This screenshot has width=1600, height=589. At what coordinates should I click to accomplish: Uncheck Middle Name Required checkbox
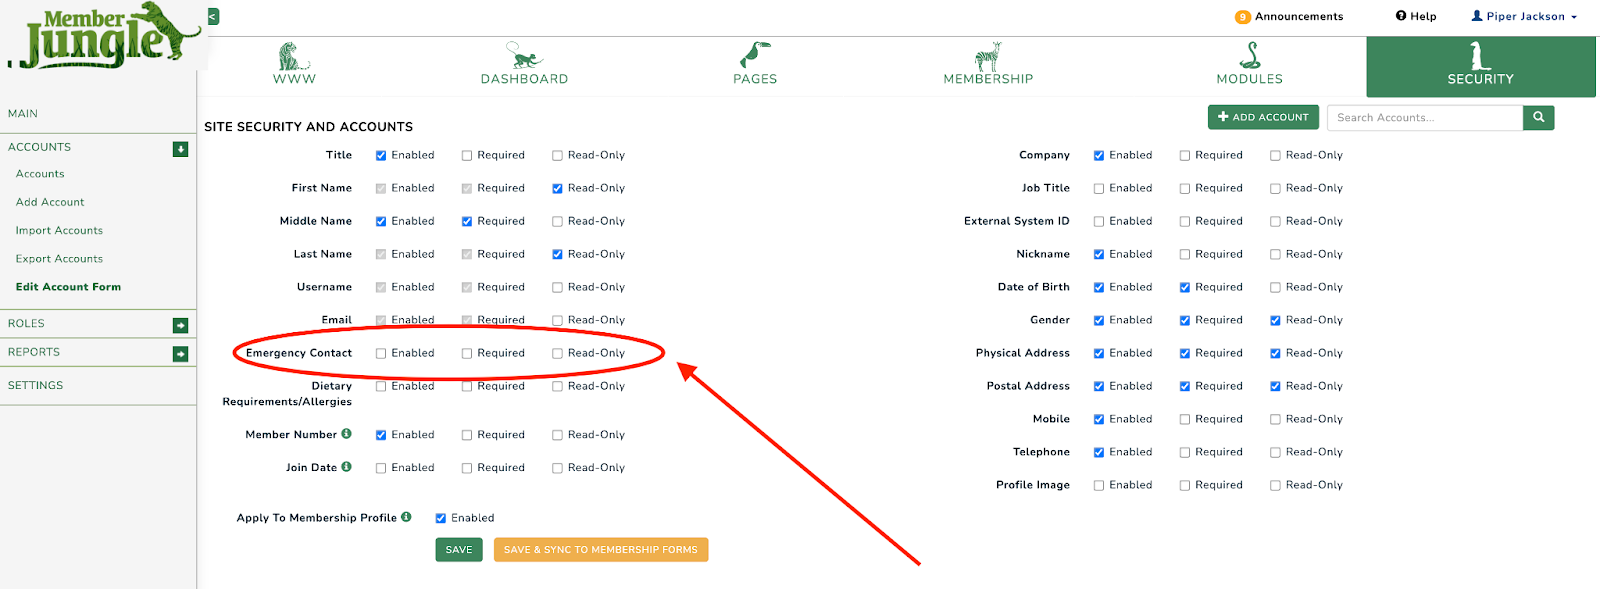467,221
